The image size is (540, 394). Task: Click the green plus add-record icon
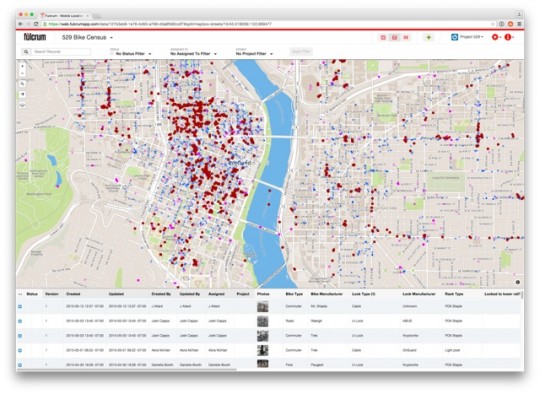click(429, 37)
